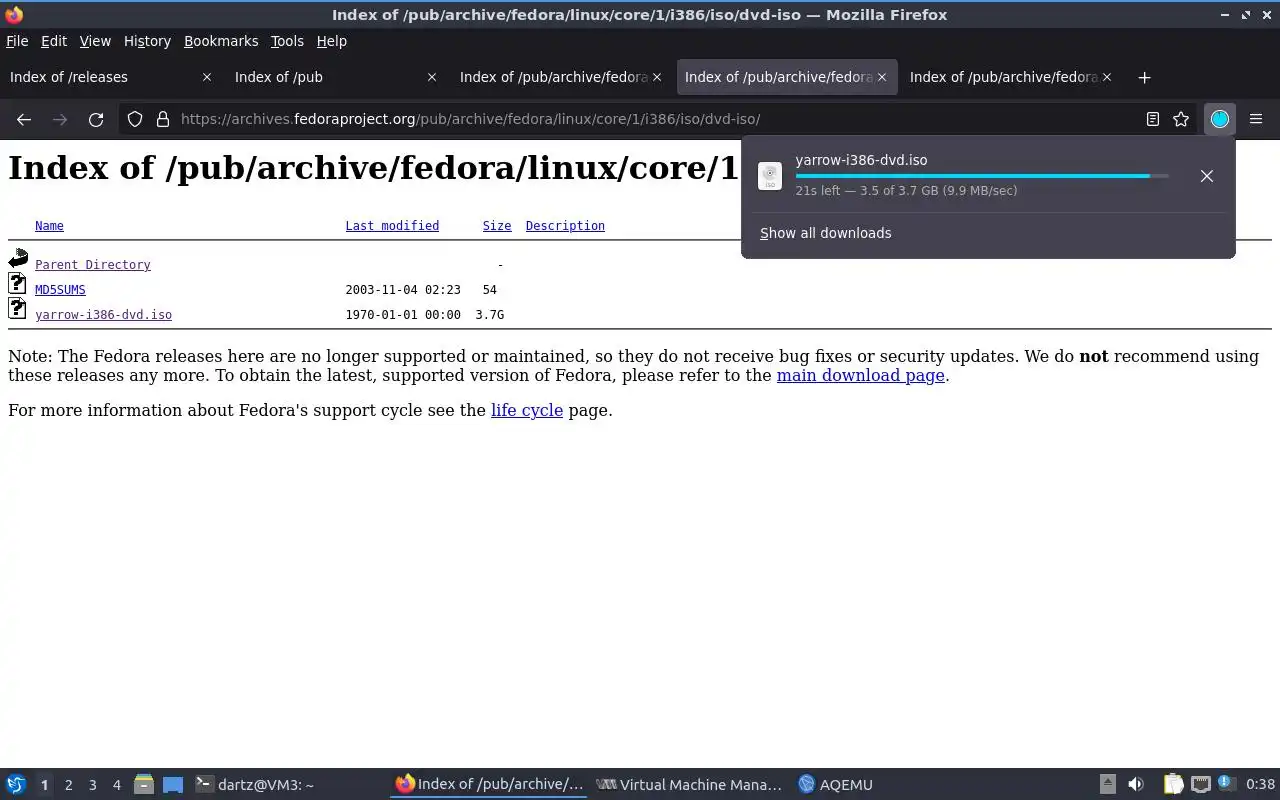Viewport: 1280px width, 800px height.
Task: Open the Edit menu
Action: point(54,41)
